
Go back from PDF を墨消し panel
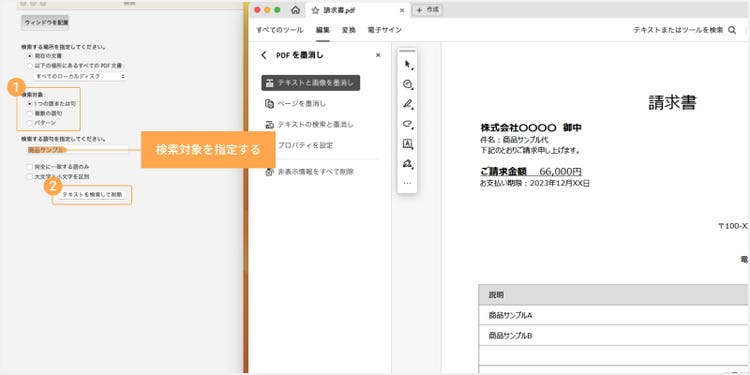pos(264,55)
